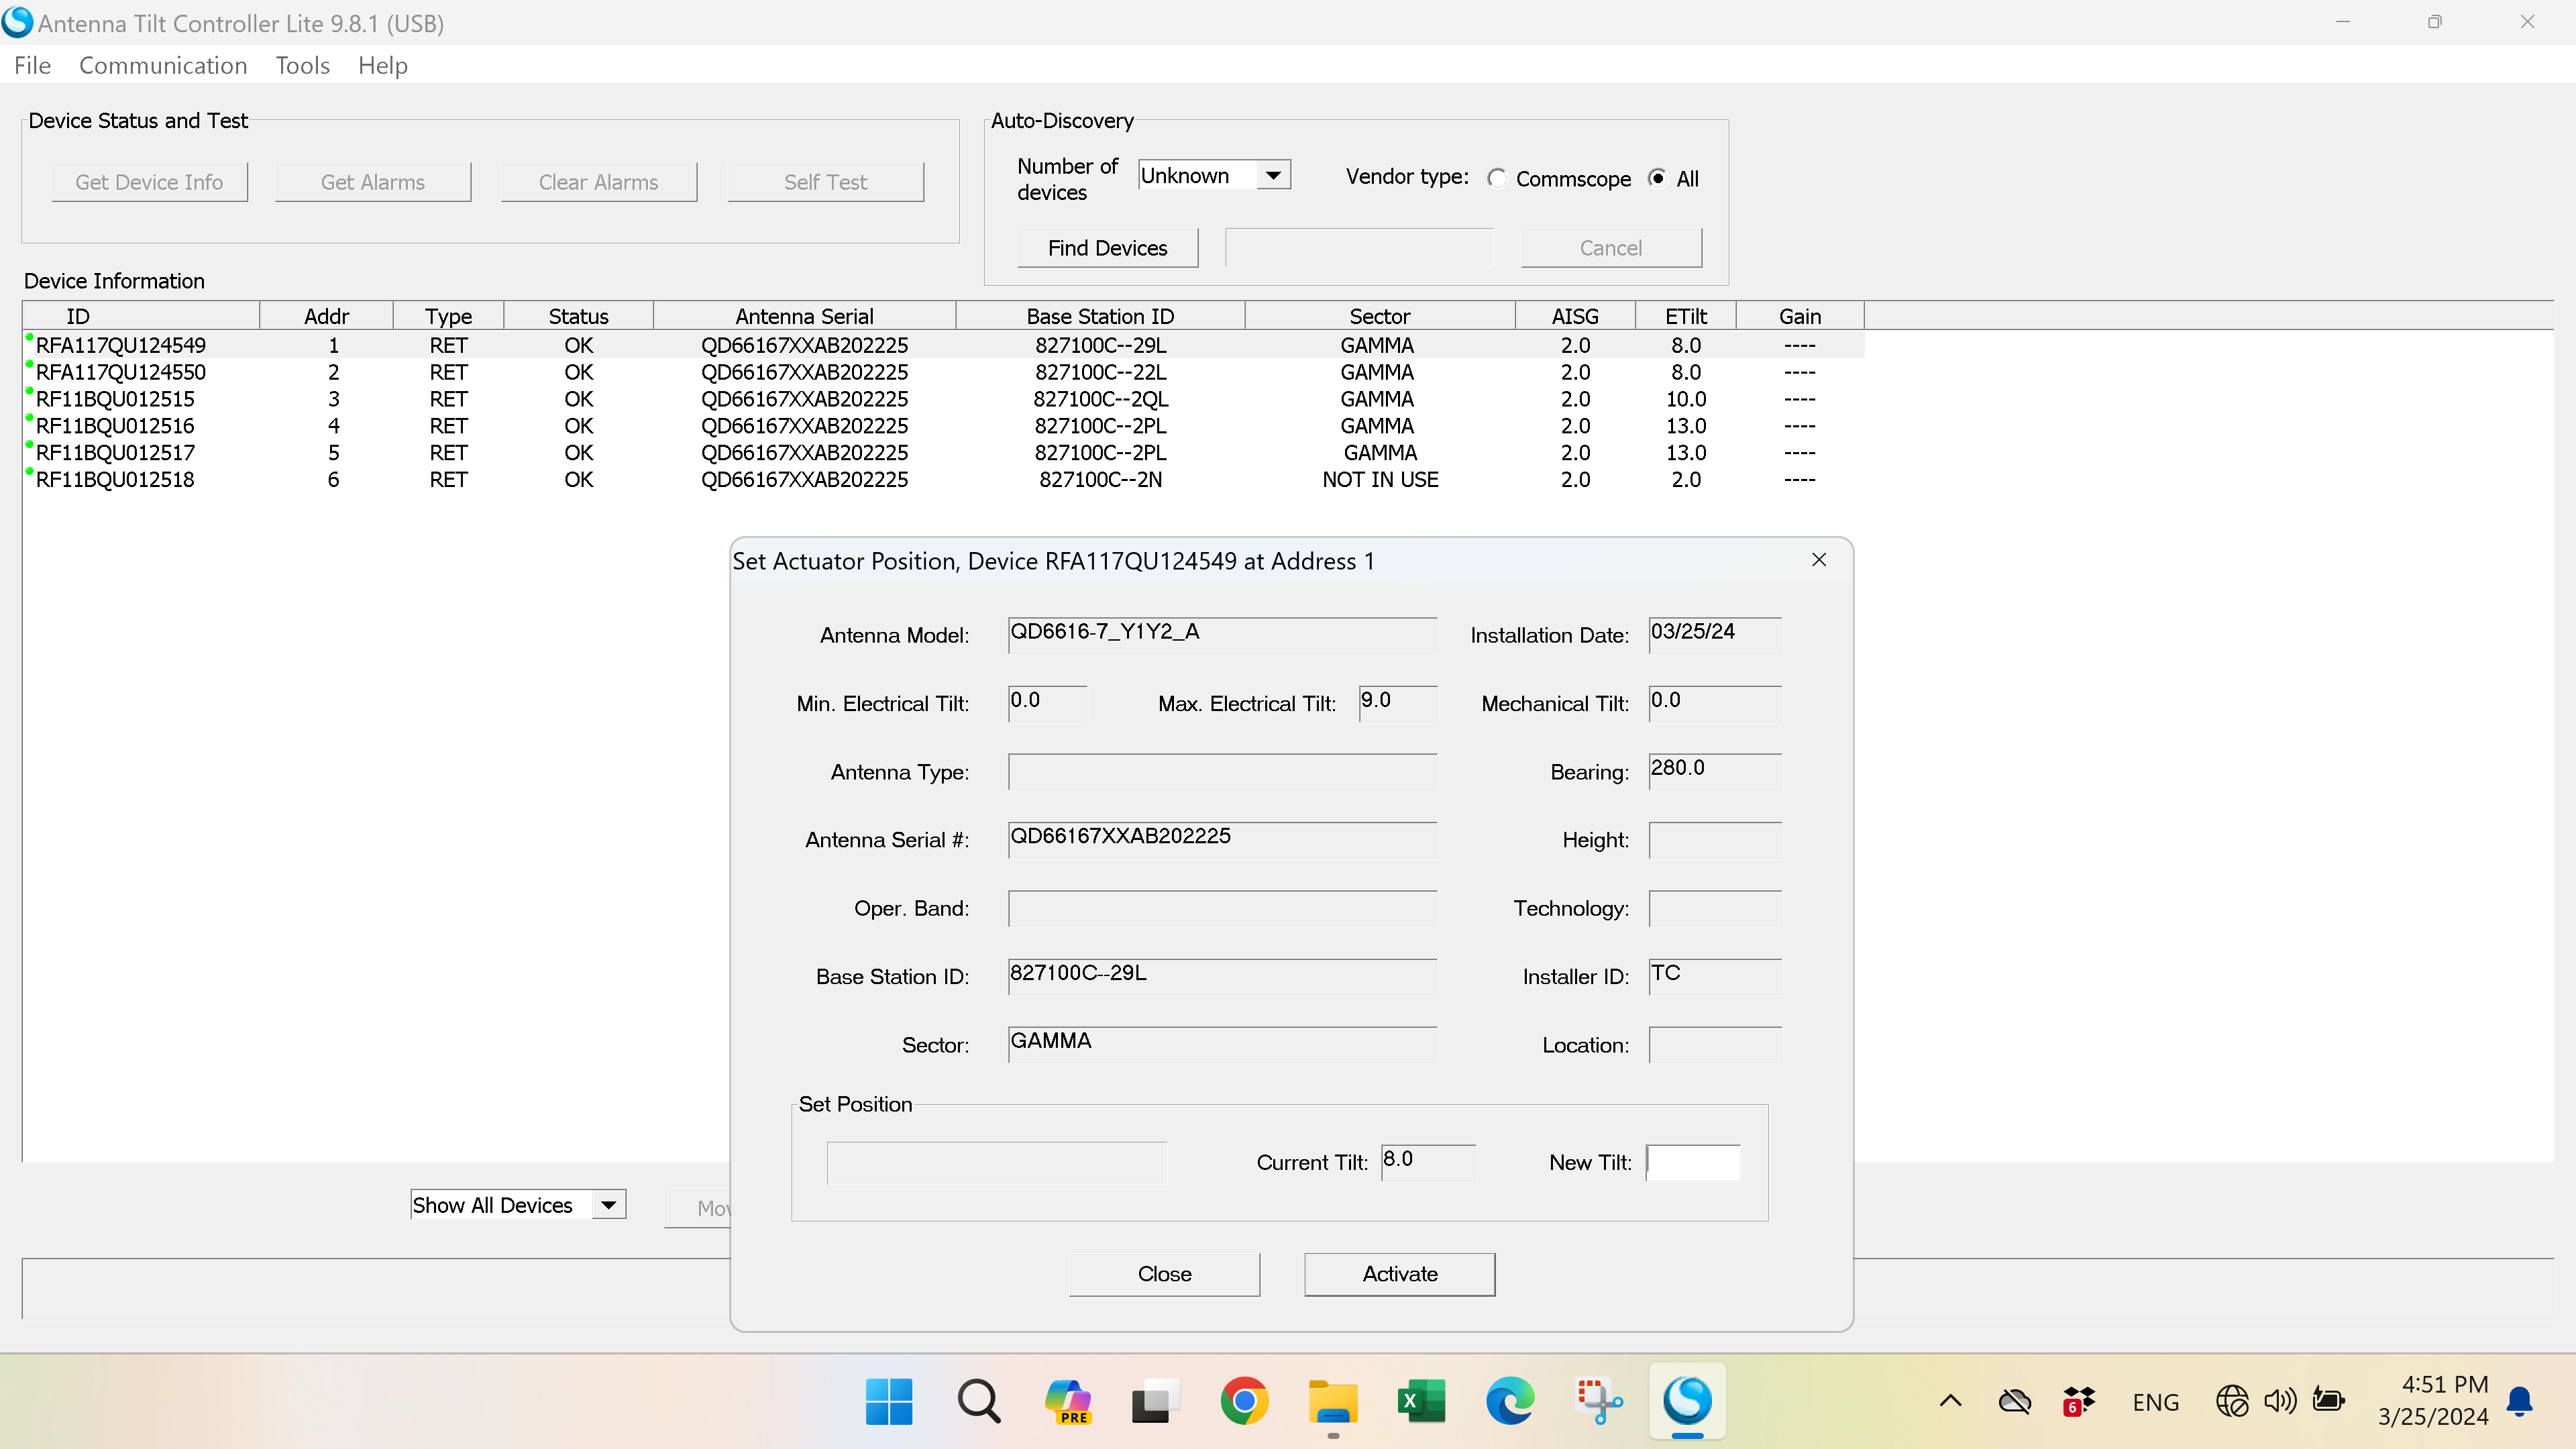Select device row RF11BQU012515
This screenshot has height=1449, width=2576.
[943, 399]
